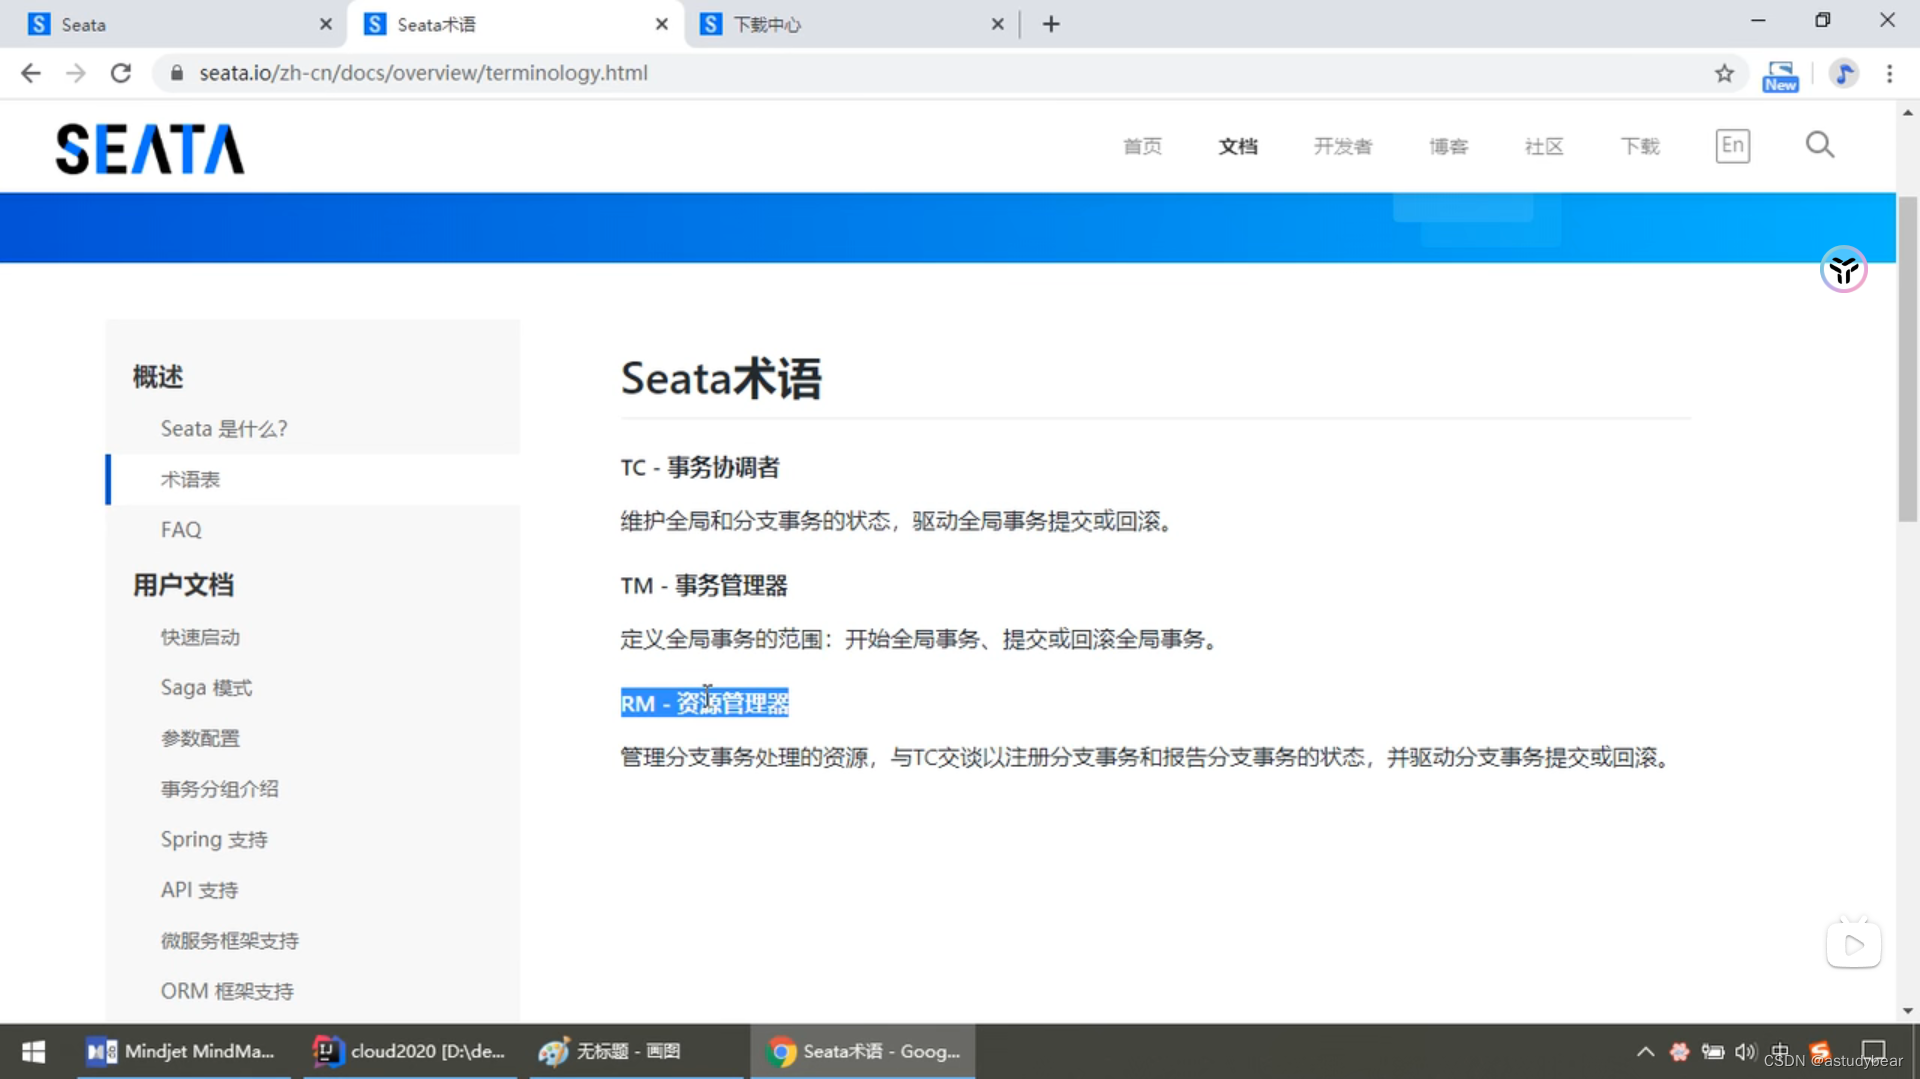Show hidden tray icons with the chevron

[1645, 1051]
